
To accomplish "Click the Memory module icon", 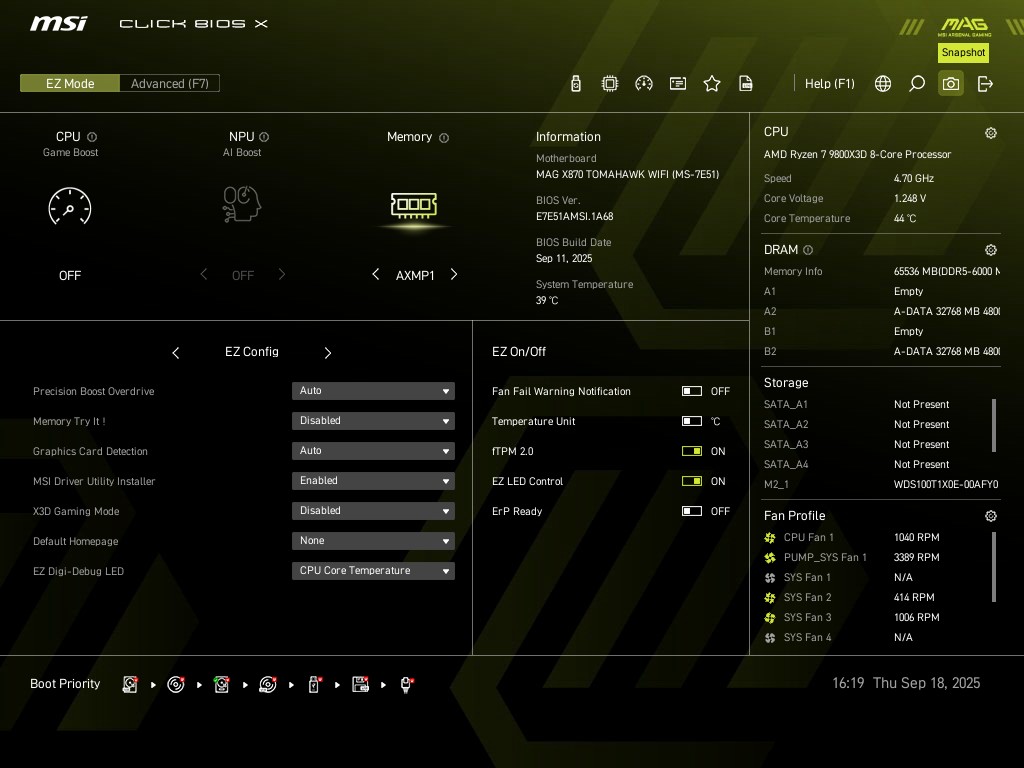I will (413, 204).
